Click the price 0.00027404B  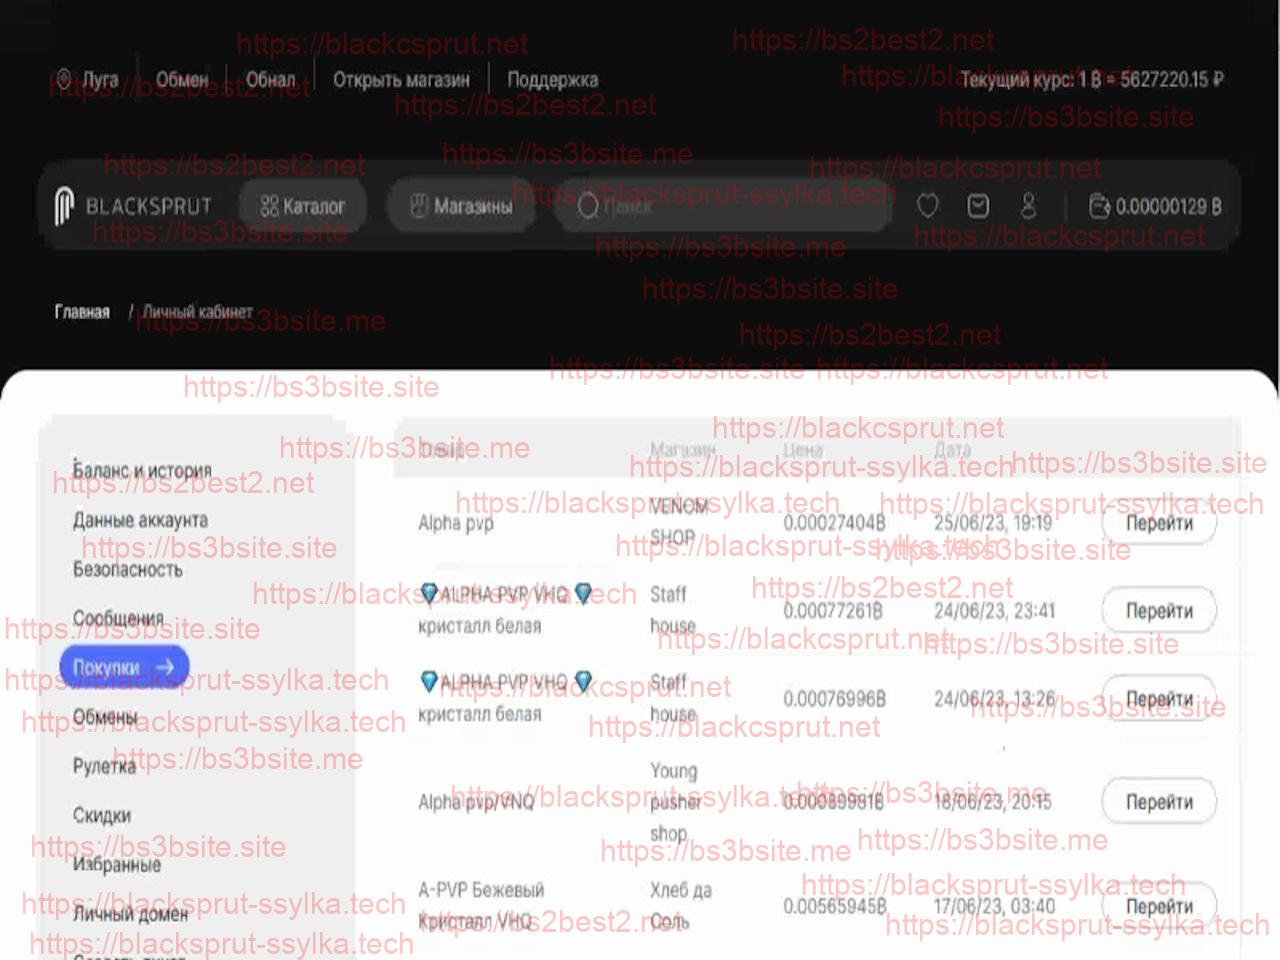click(x=834, y=523)
